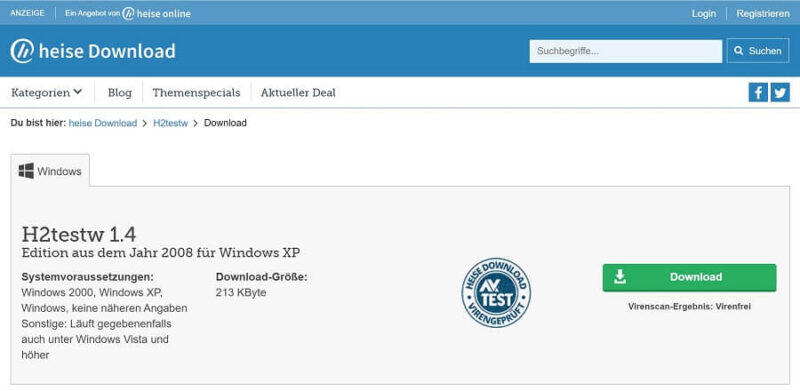Click the H2testw breadcrumb link
The image size is (800, 391).
pyautogui.click(x=170, y=123)
